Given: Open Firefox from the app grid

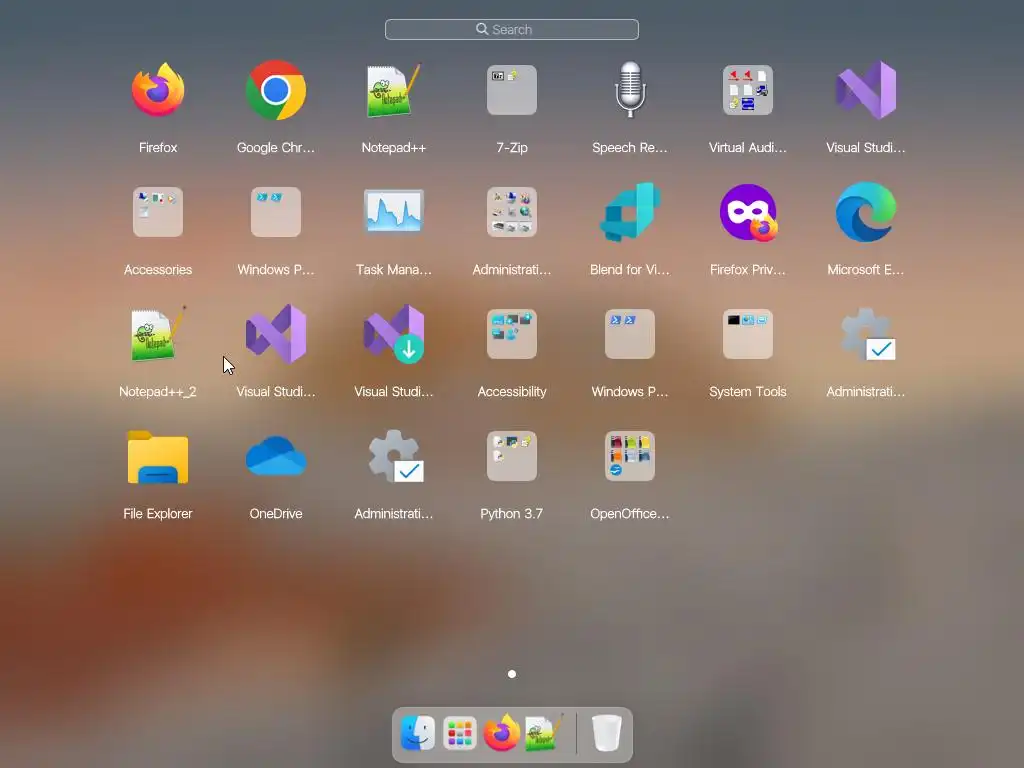Looking at the screenshot, I should (157, 90).
